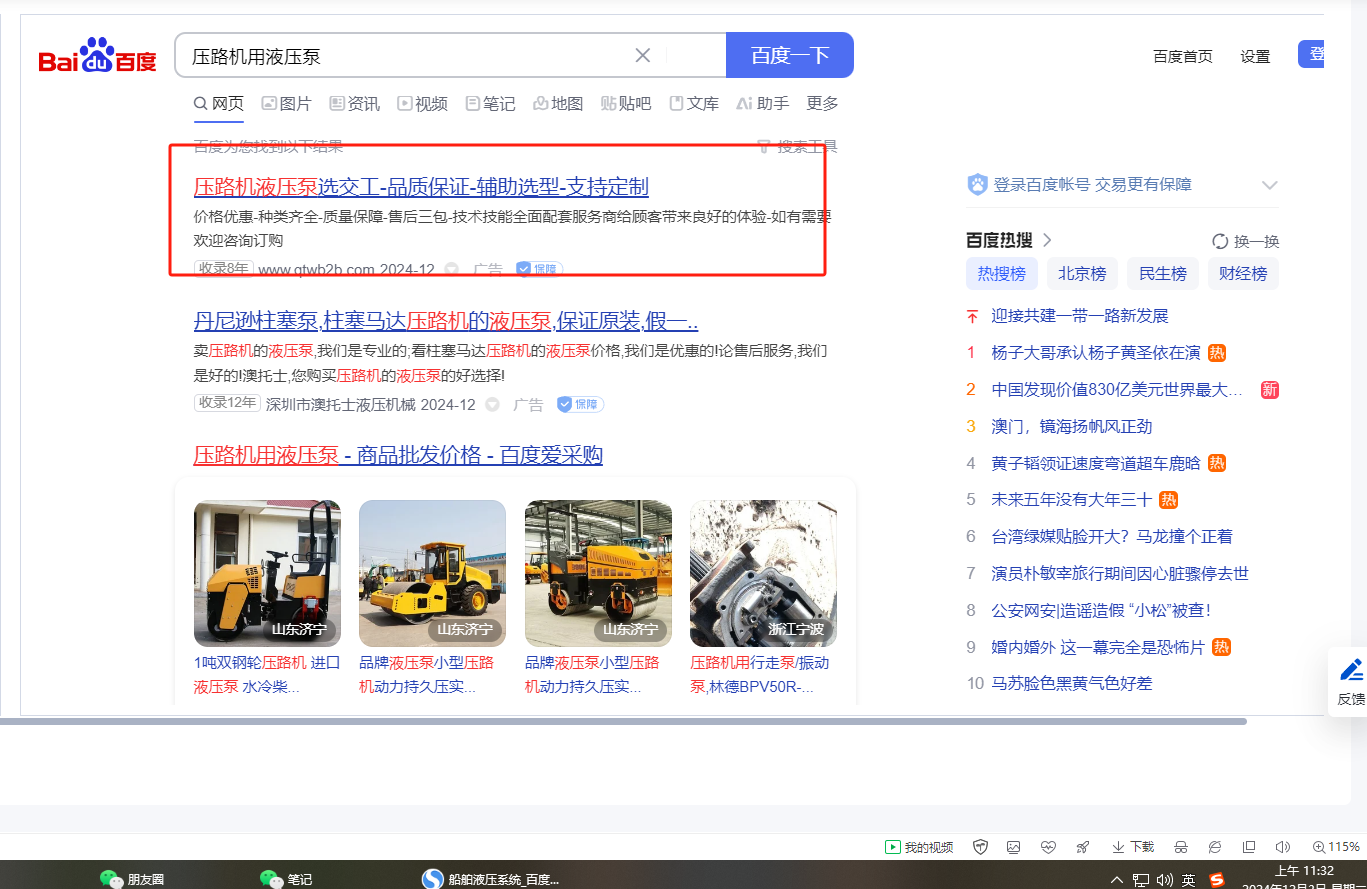Switch to the 视频 search tab
The width and height of the screenshot is (1367, 889).
coord(423,103)
